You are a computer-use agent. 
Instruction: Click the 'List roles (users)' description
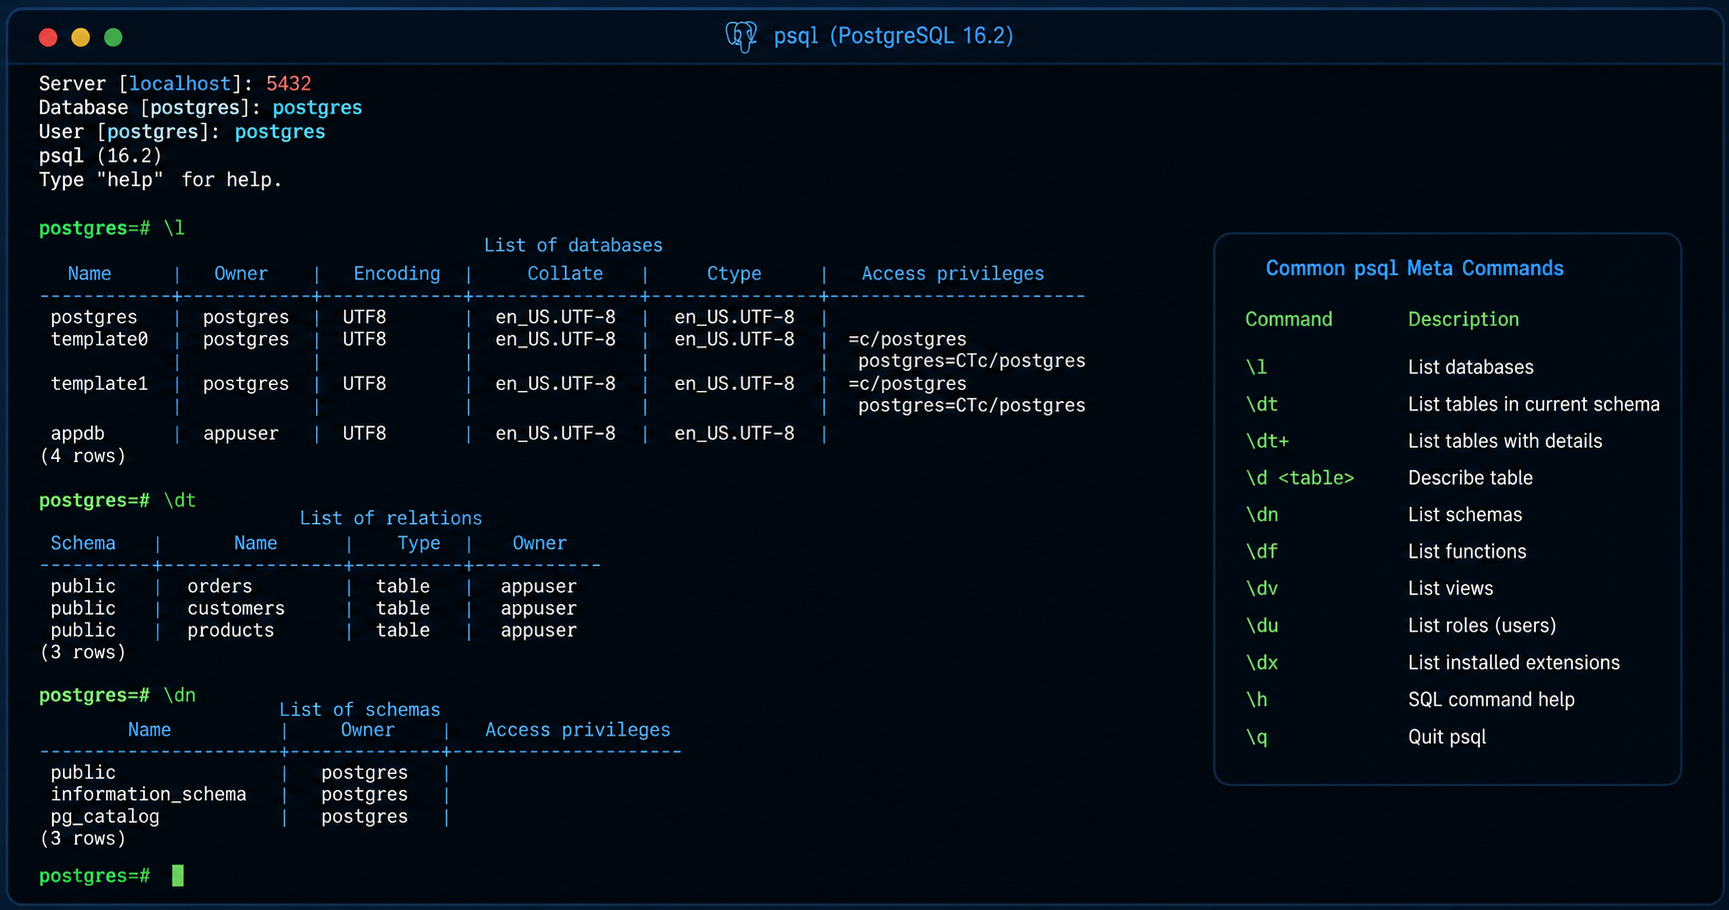1482,626
